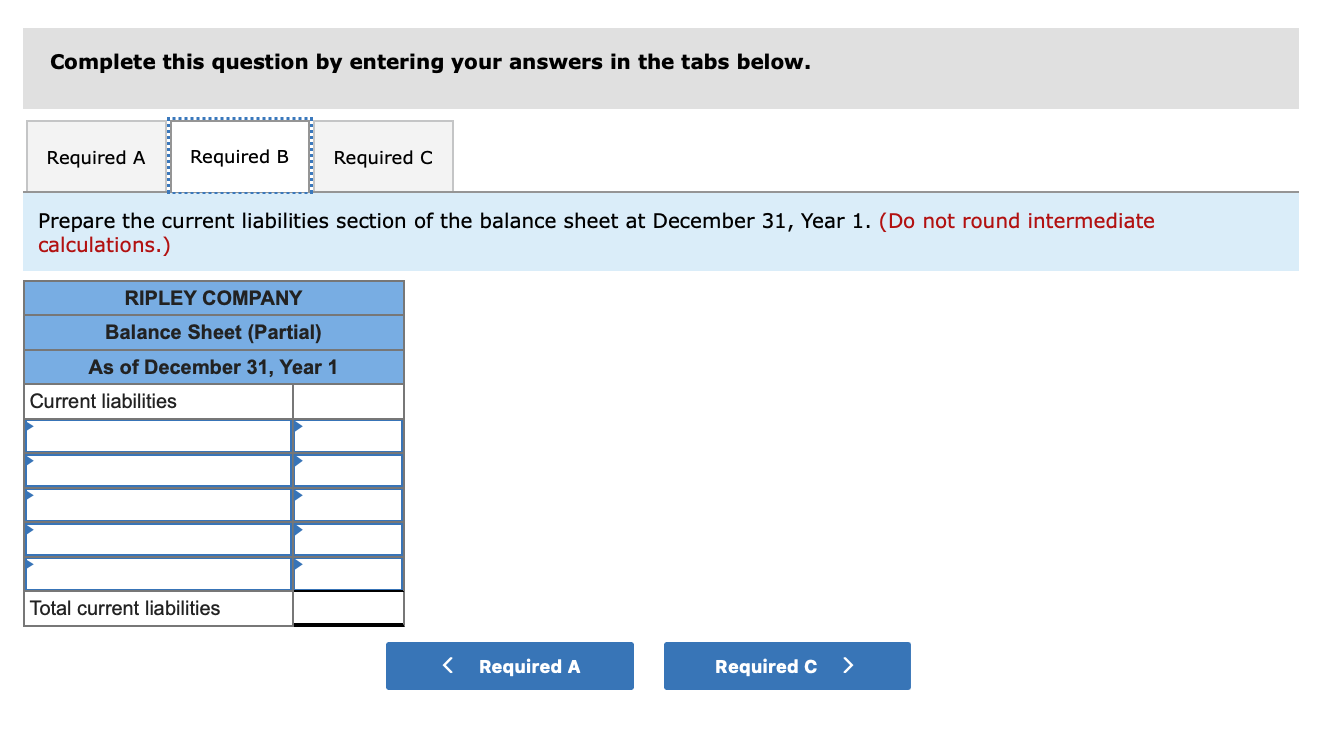Open the first liability name dropdown
Viewport: 1336px width, 740px height.
(158, 436)
